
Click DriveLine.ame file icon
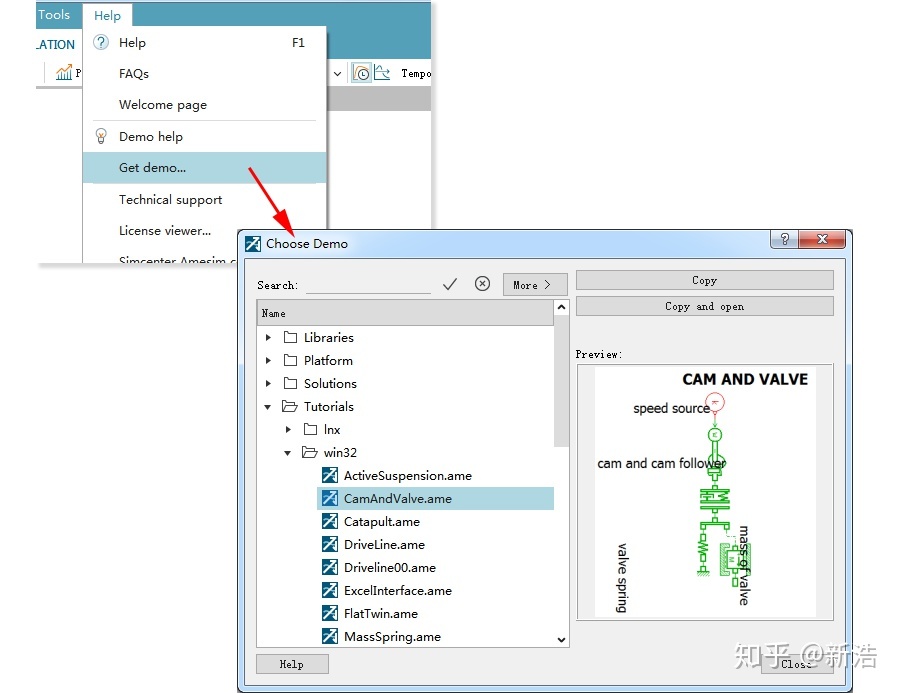(329, 544)
